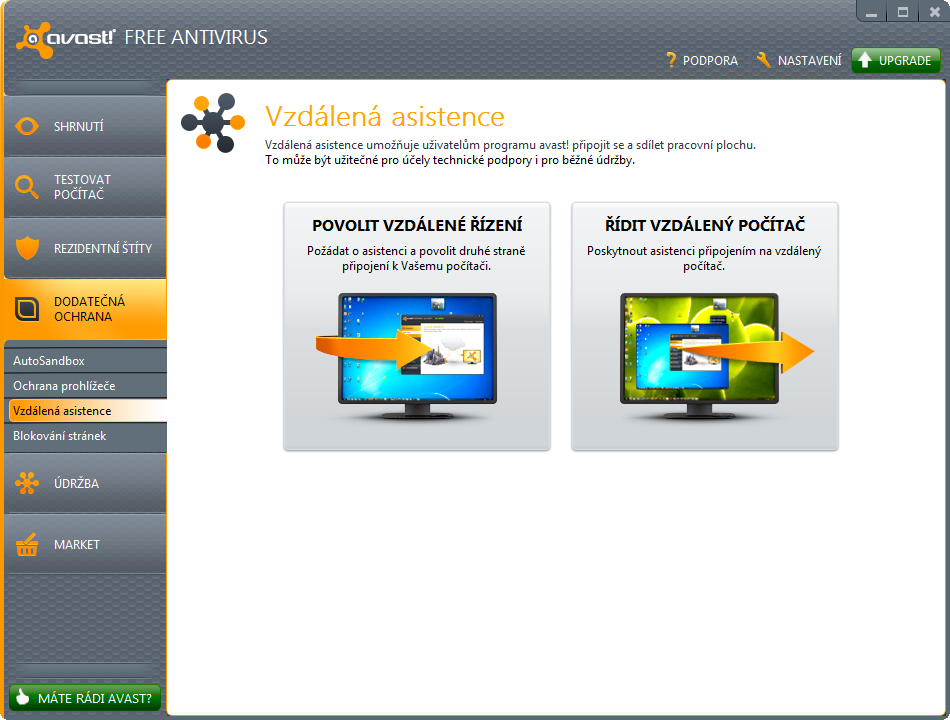Click the square icon beside Dodatečná ochrana
Screen dimensions: 950x720
27,309
